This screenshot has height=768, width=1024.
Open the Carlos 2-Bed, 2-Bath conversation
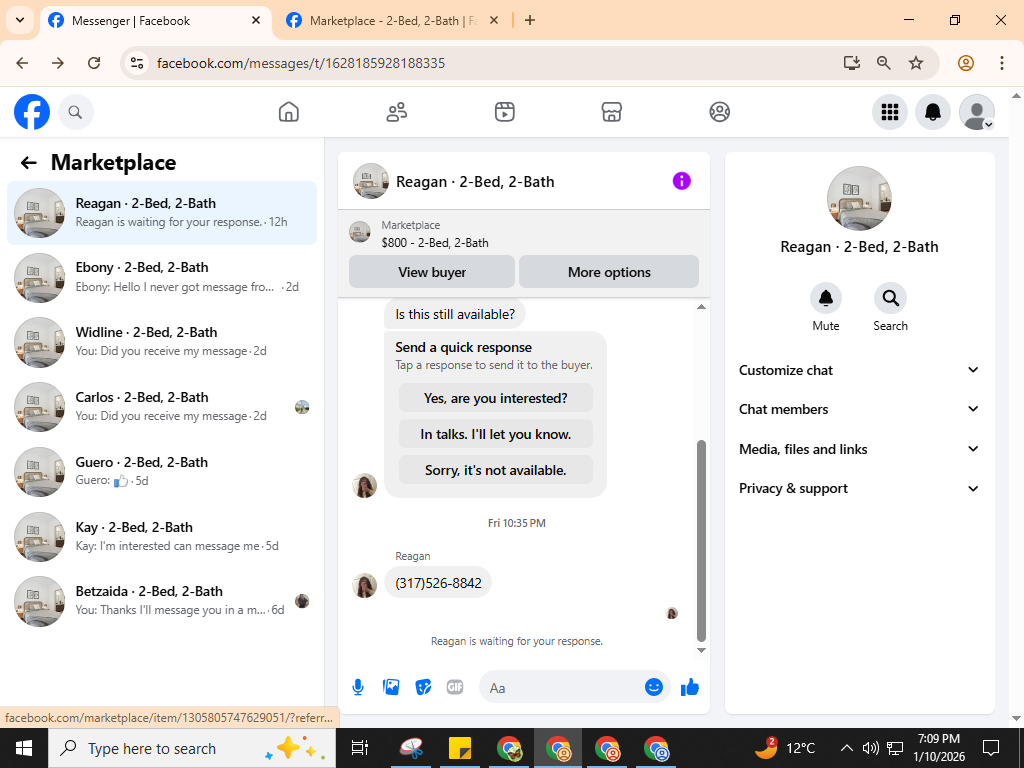(162, 407)
